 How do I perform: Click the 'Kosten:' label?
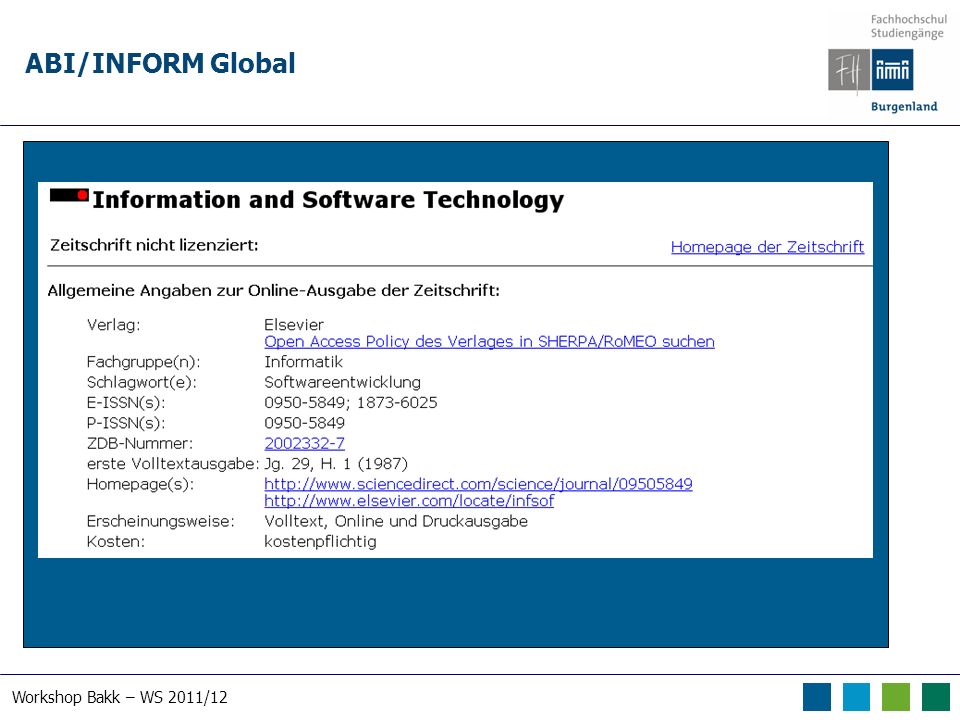point(116,542)
